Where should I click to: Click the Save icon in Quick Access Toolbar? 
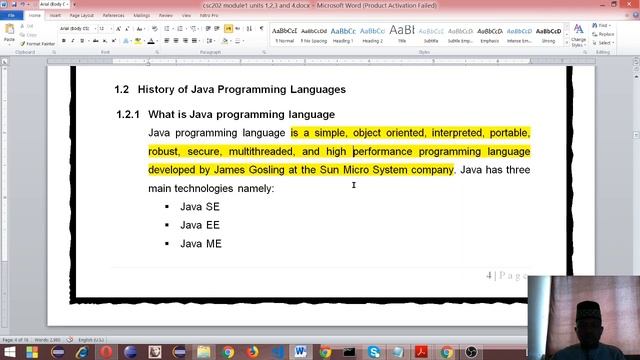click(14, 4)
